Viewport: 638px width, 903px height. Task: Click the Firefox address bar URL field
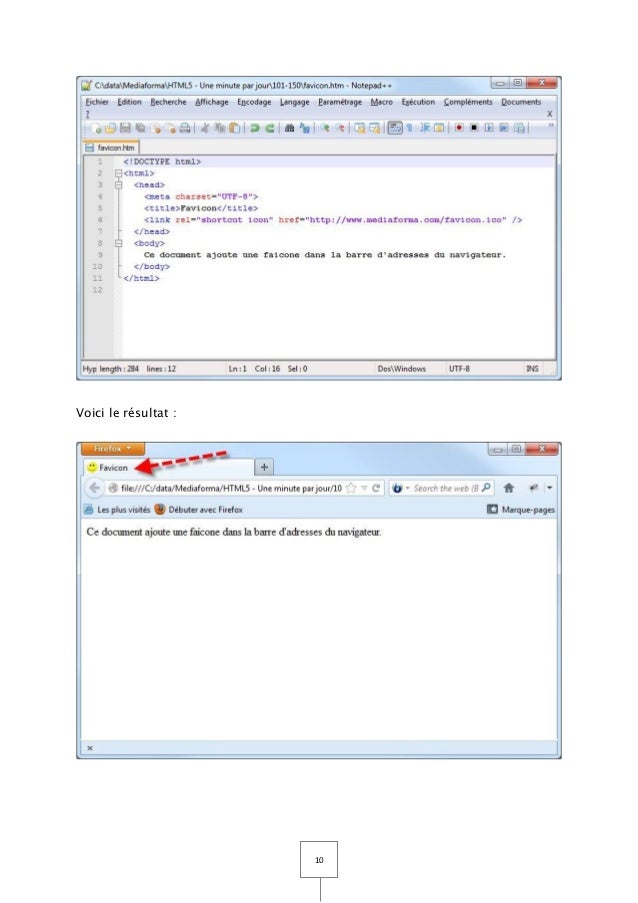coord(230,488)
